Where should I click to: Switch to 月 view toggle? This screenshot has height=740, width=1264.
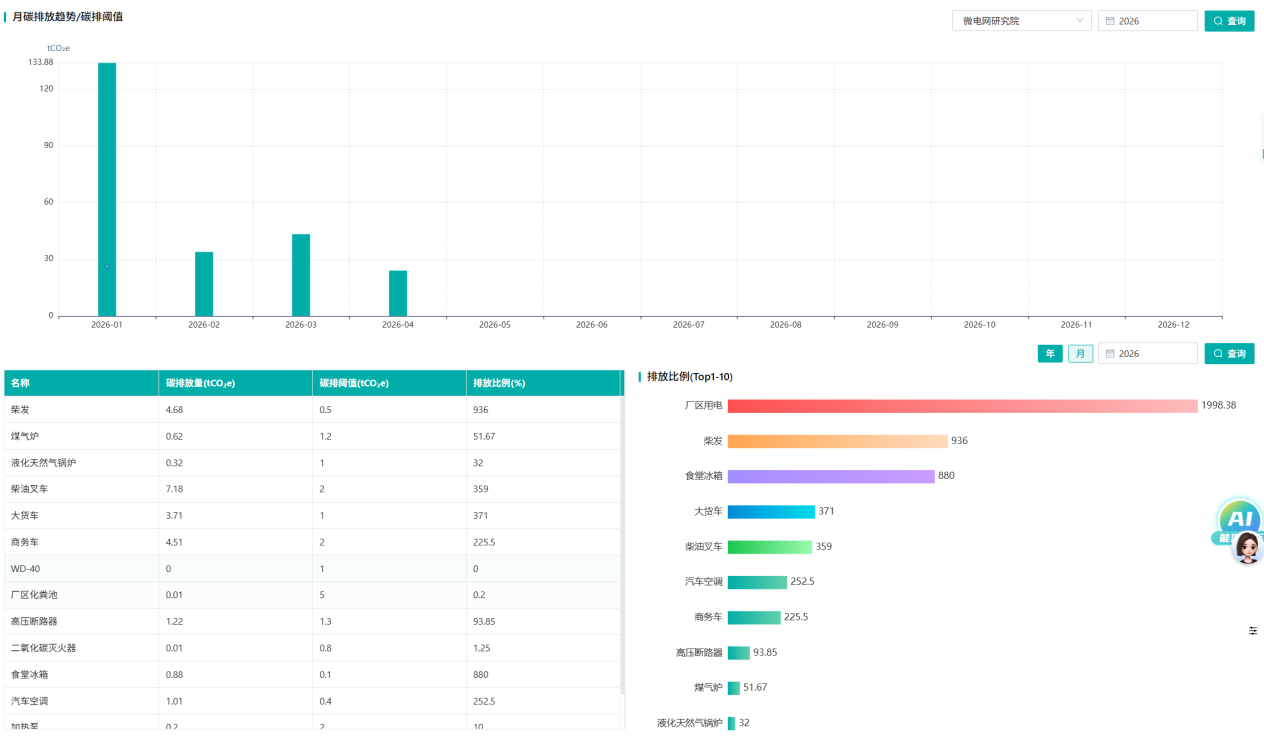(x=1080, y=354)
